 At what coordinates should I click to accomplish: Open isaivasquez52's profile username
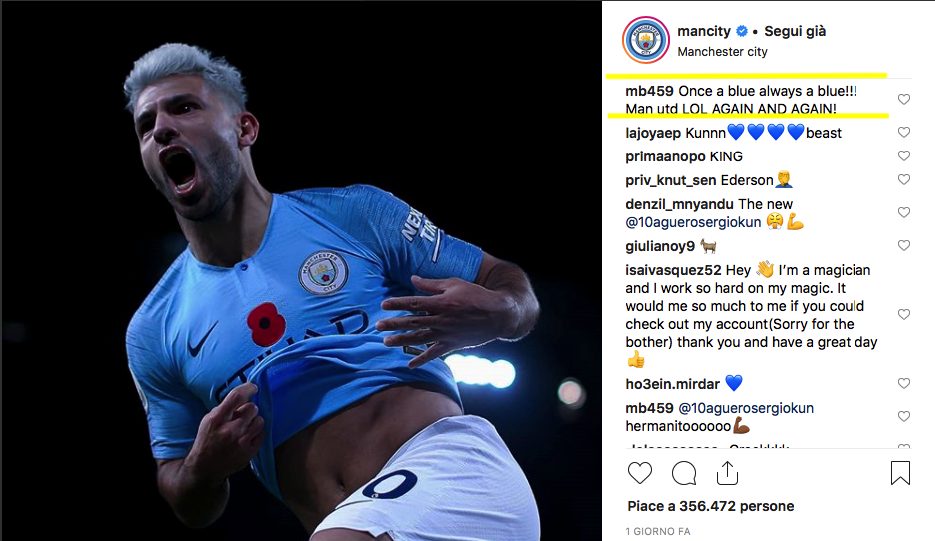[673, 270]
